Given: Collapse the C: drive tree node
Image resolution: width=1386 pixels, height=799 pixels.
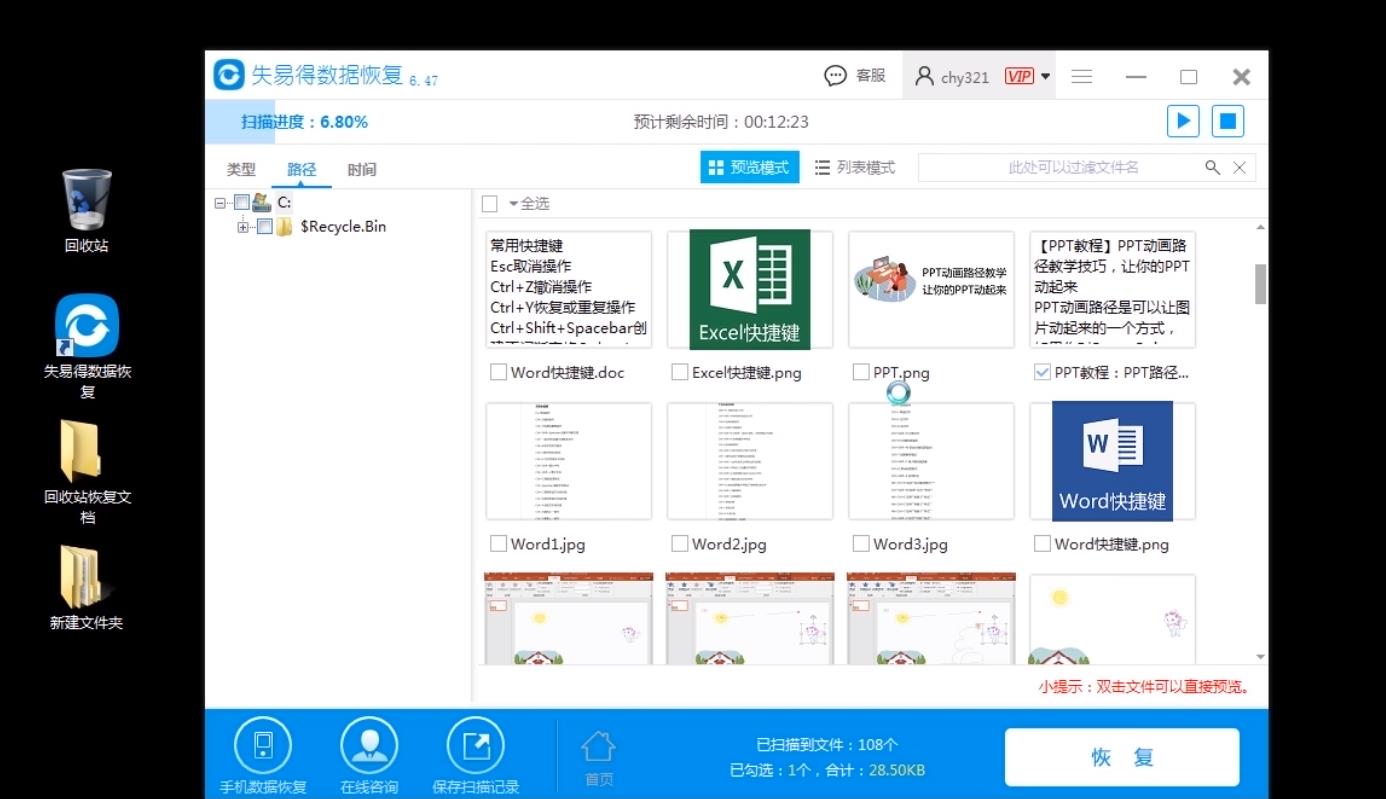Looking at the screenshot, I should 220,203.
